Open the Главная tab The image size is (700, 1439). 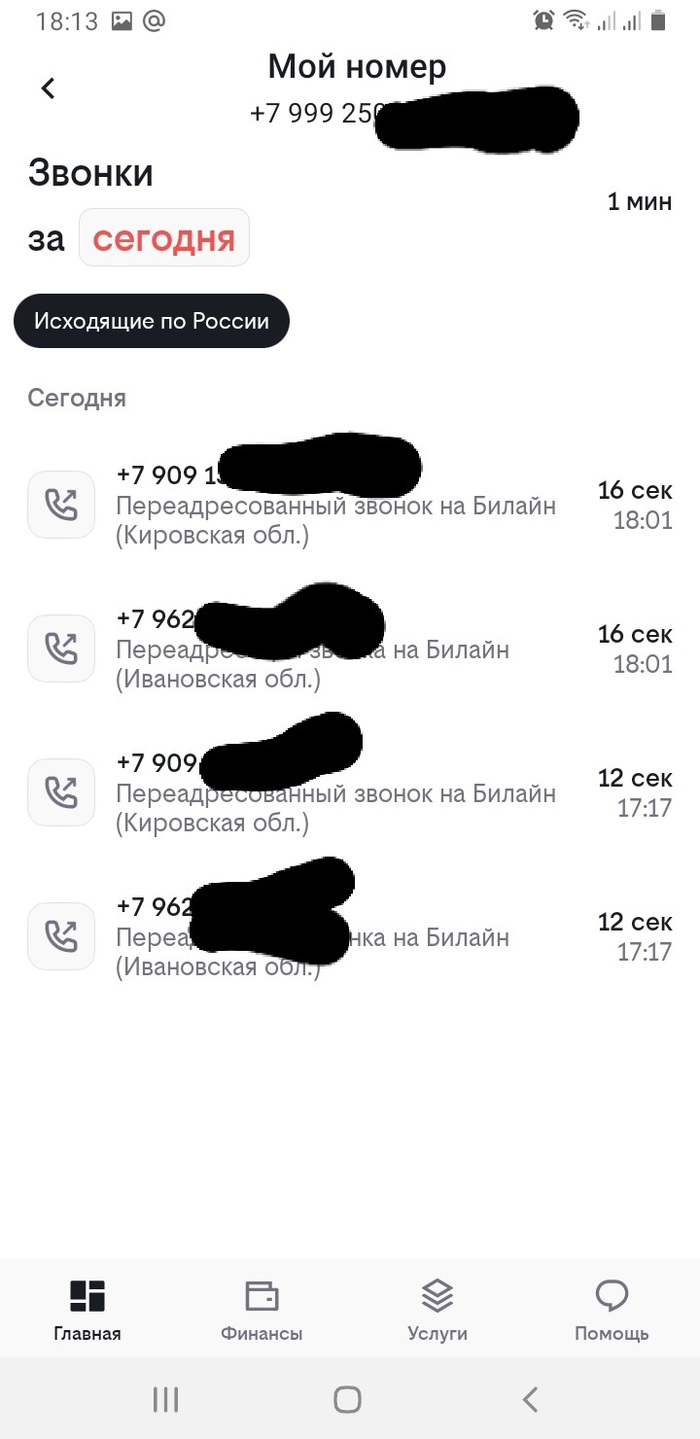[87, 1310]
